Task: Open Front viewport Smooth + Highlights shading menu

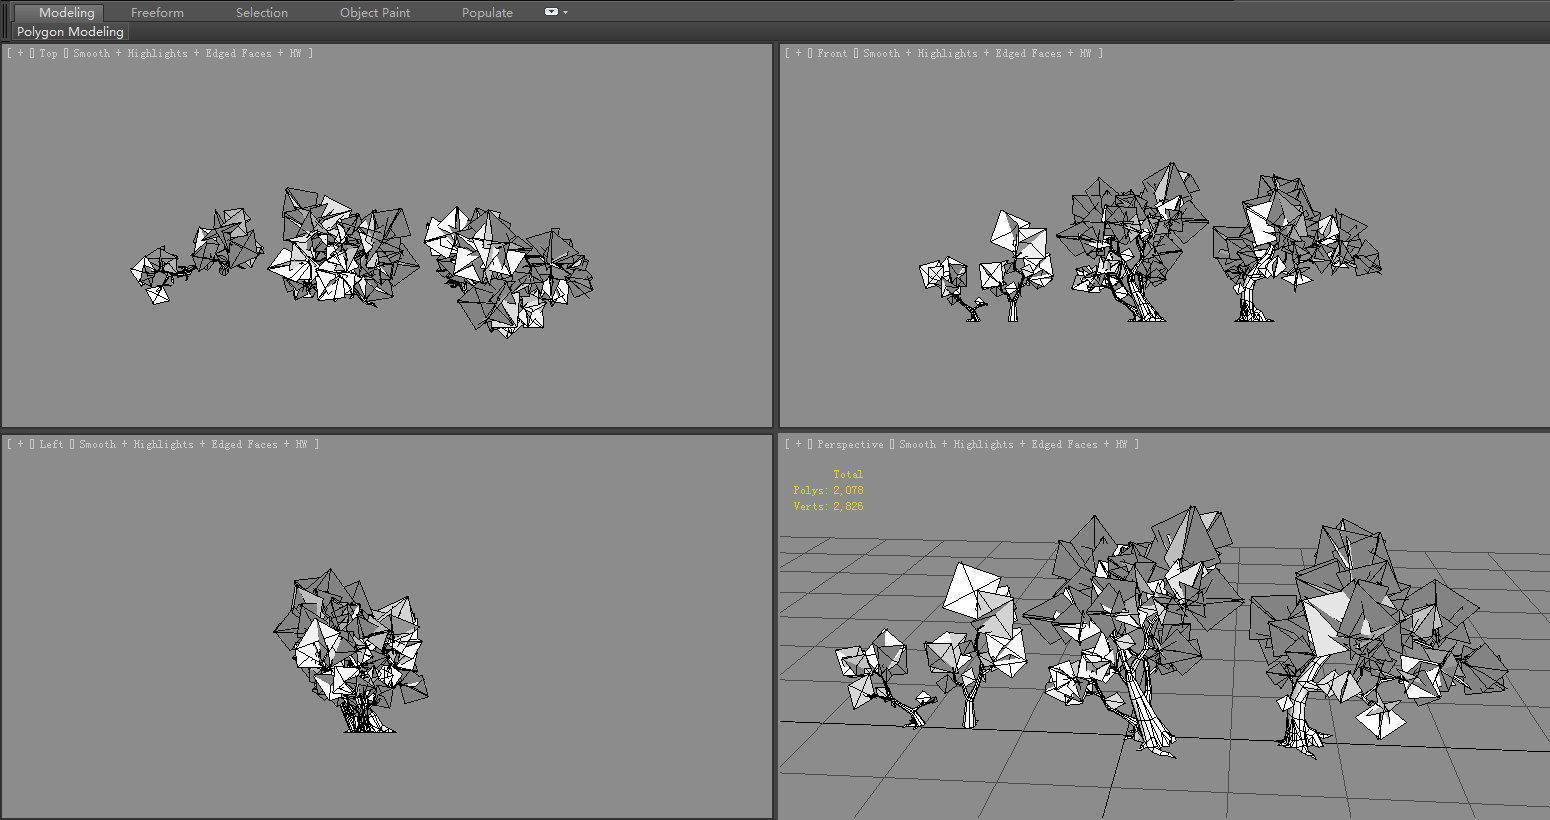Action: (x=977, y=53)
